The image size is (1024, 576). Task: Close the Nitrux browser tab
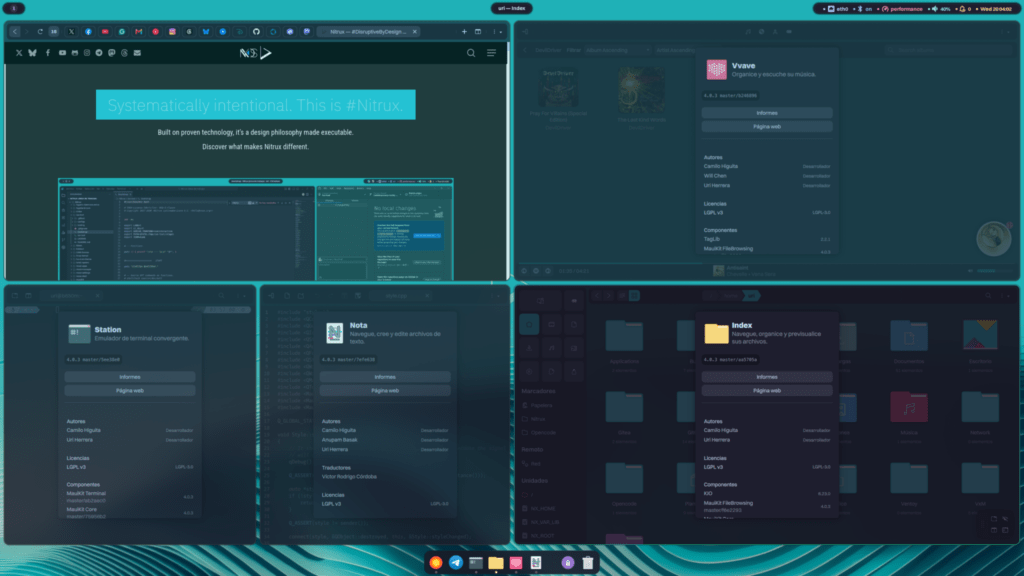[414, 31]
